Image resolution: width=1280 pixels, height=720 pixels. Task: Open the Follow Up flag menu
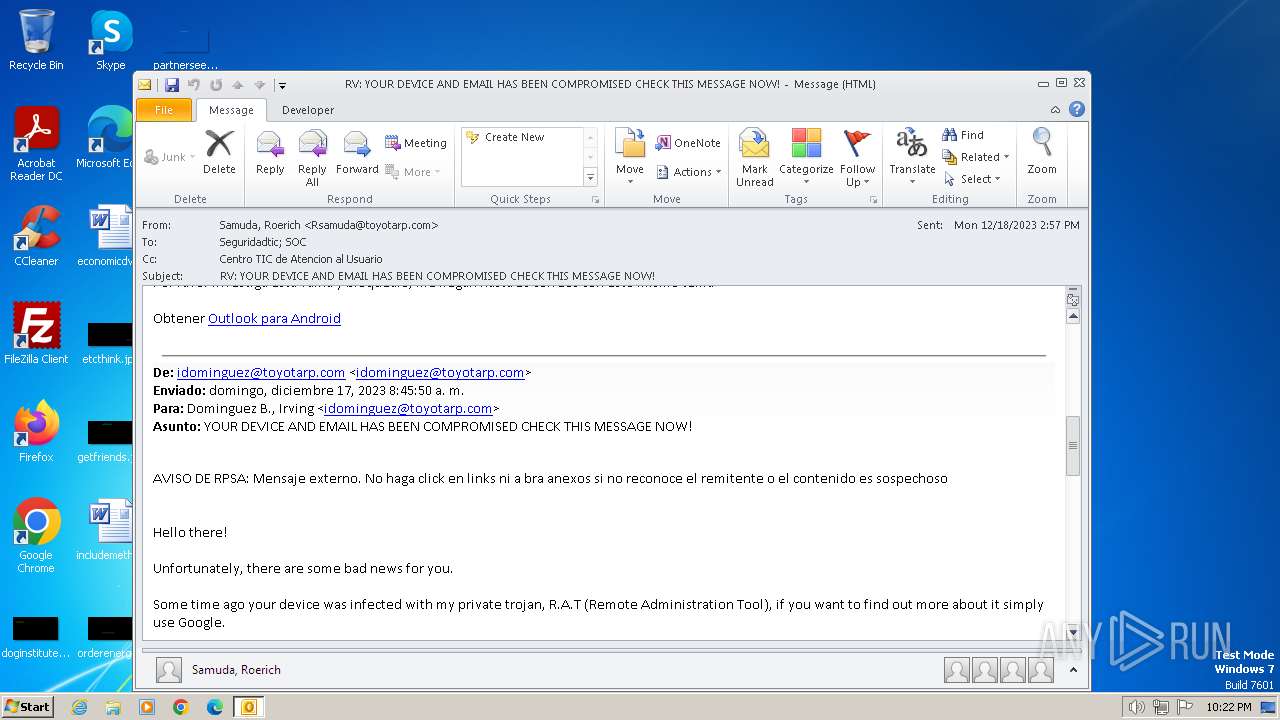click(x=857, y=158)
